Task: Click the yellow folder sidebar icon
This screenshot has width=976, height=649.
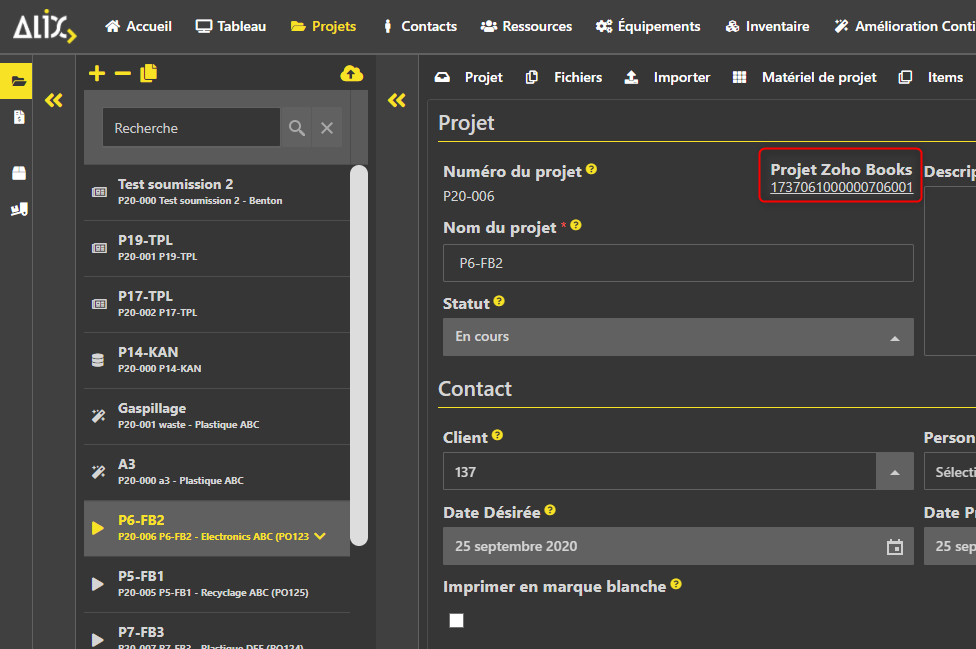Action: (x=18, y=81)
